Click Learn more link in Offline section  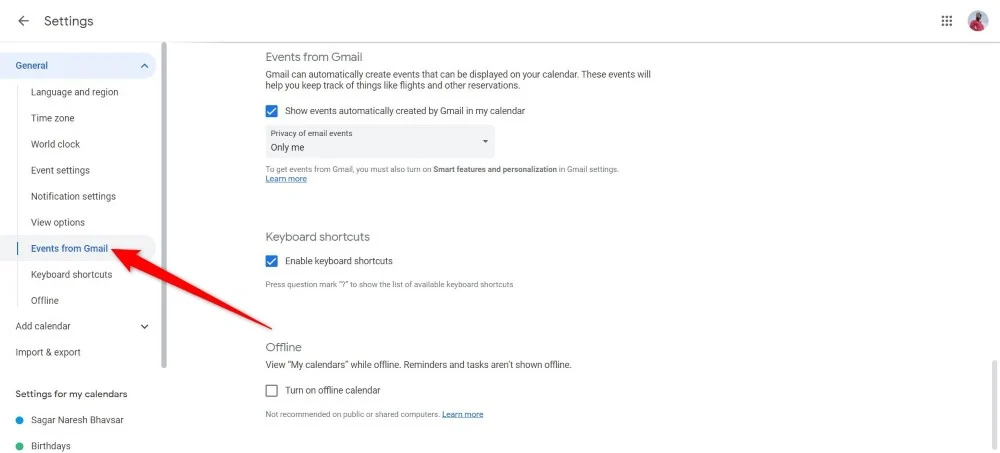462,414
